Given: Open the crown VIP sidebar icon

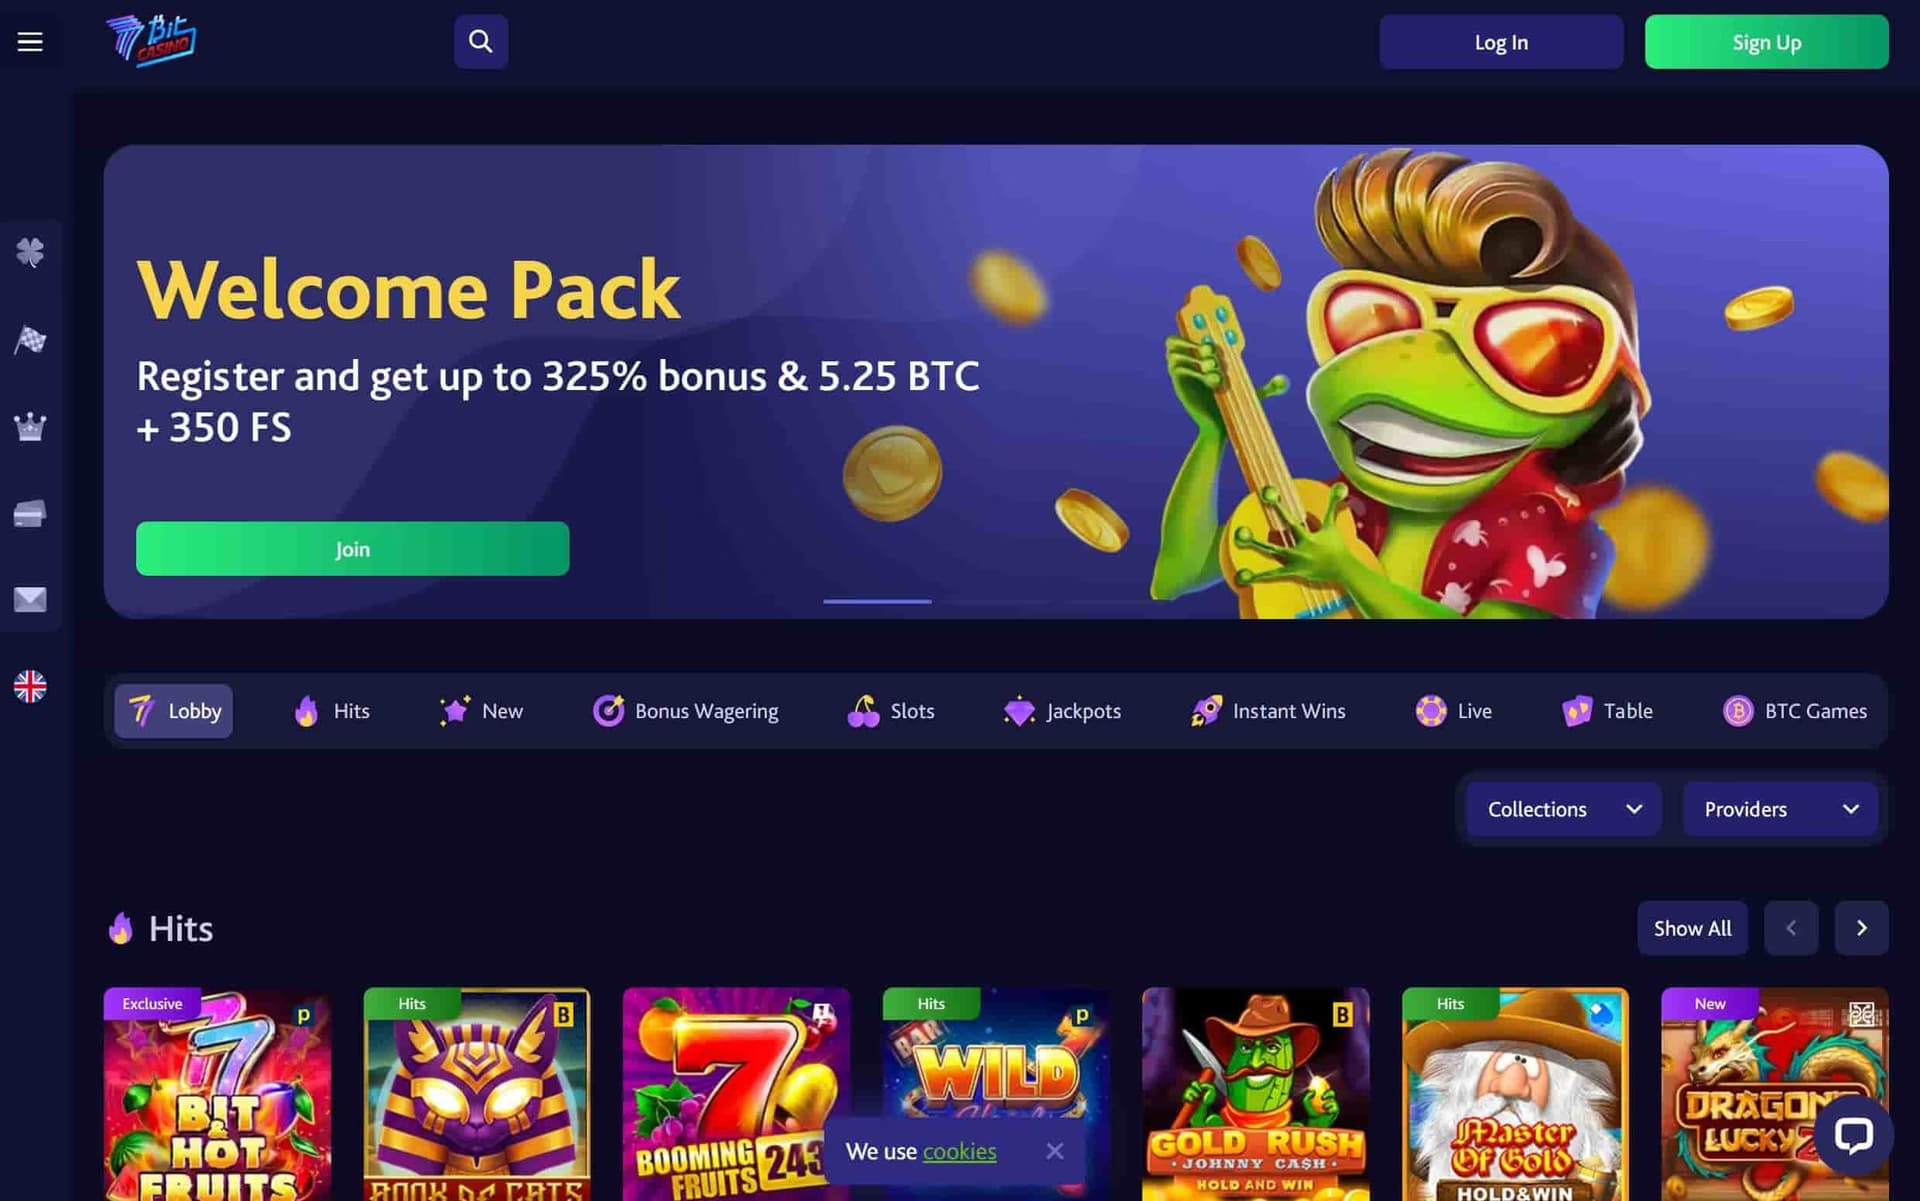Looking at the screenshot, I should click(30, 427).
